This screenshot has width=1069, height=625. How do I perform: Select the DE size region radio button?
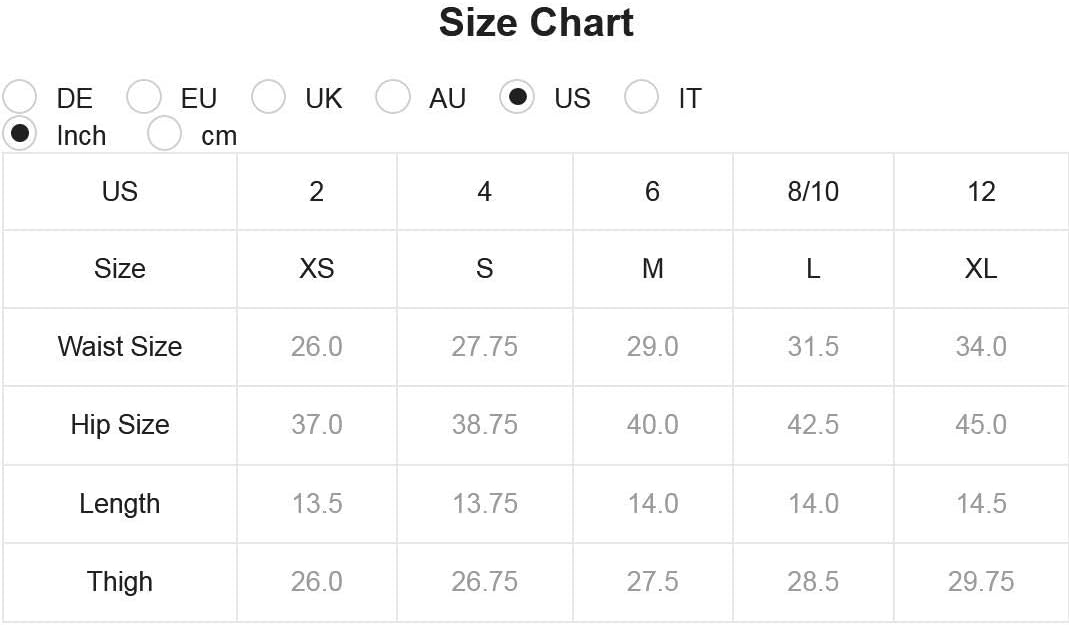click(x=20, y=96)
